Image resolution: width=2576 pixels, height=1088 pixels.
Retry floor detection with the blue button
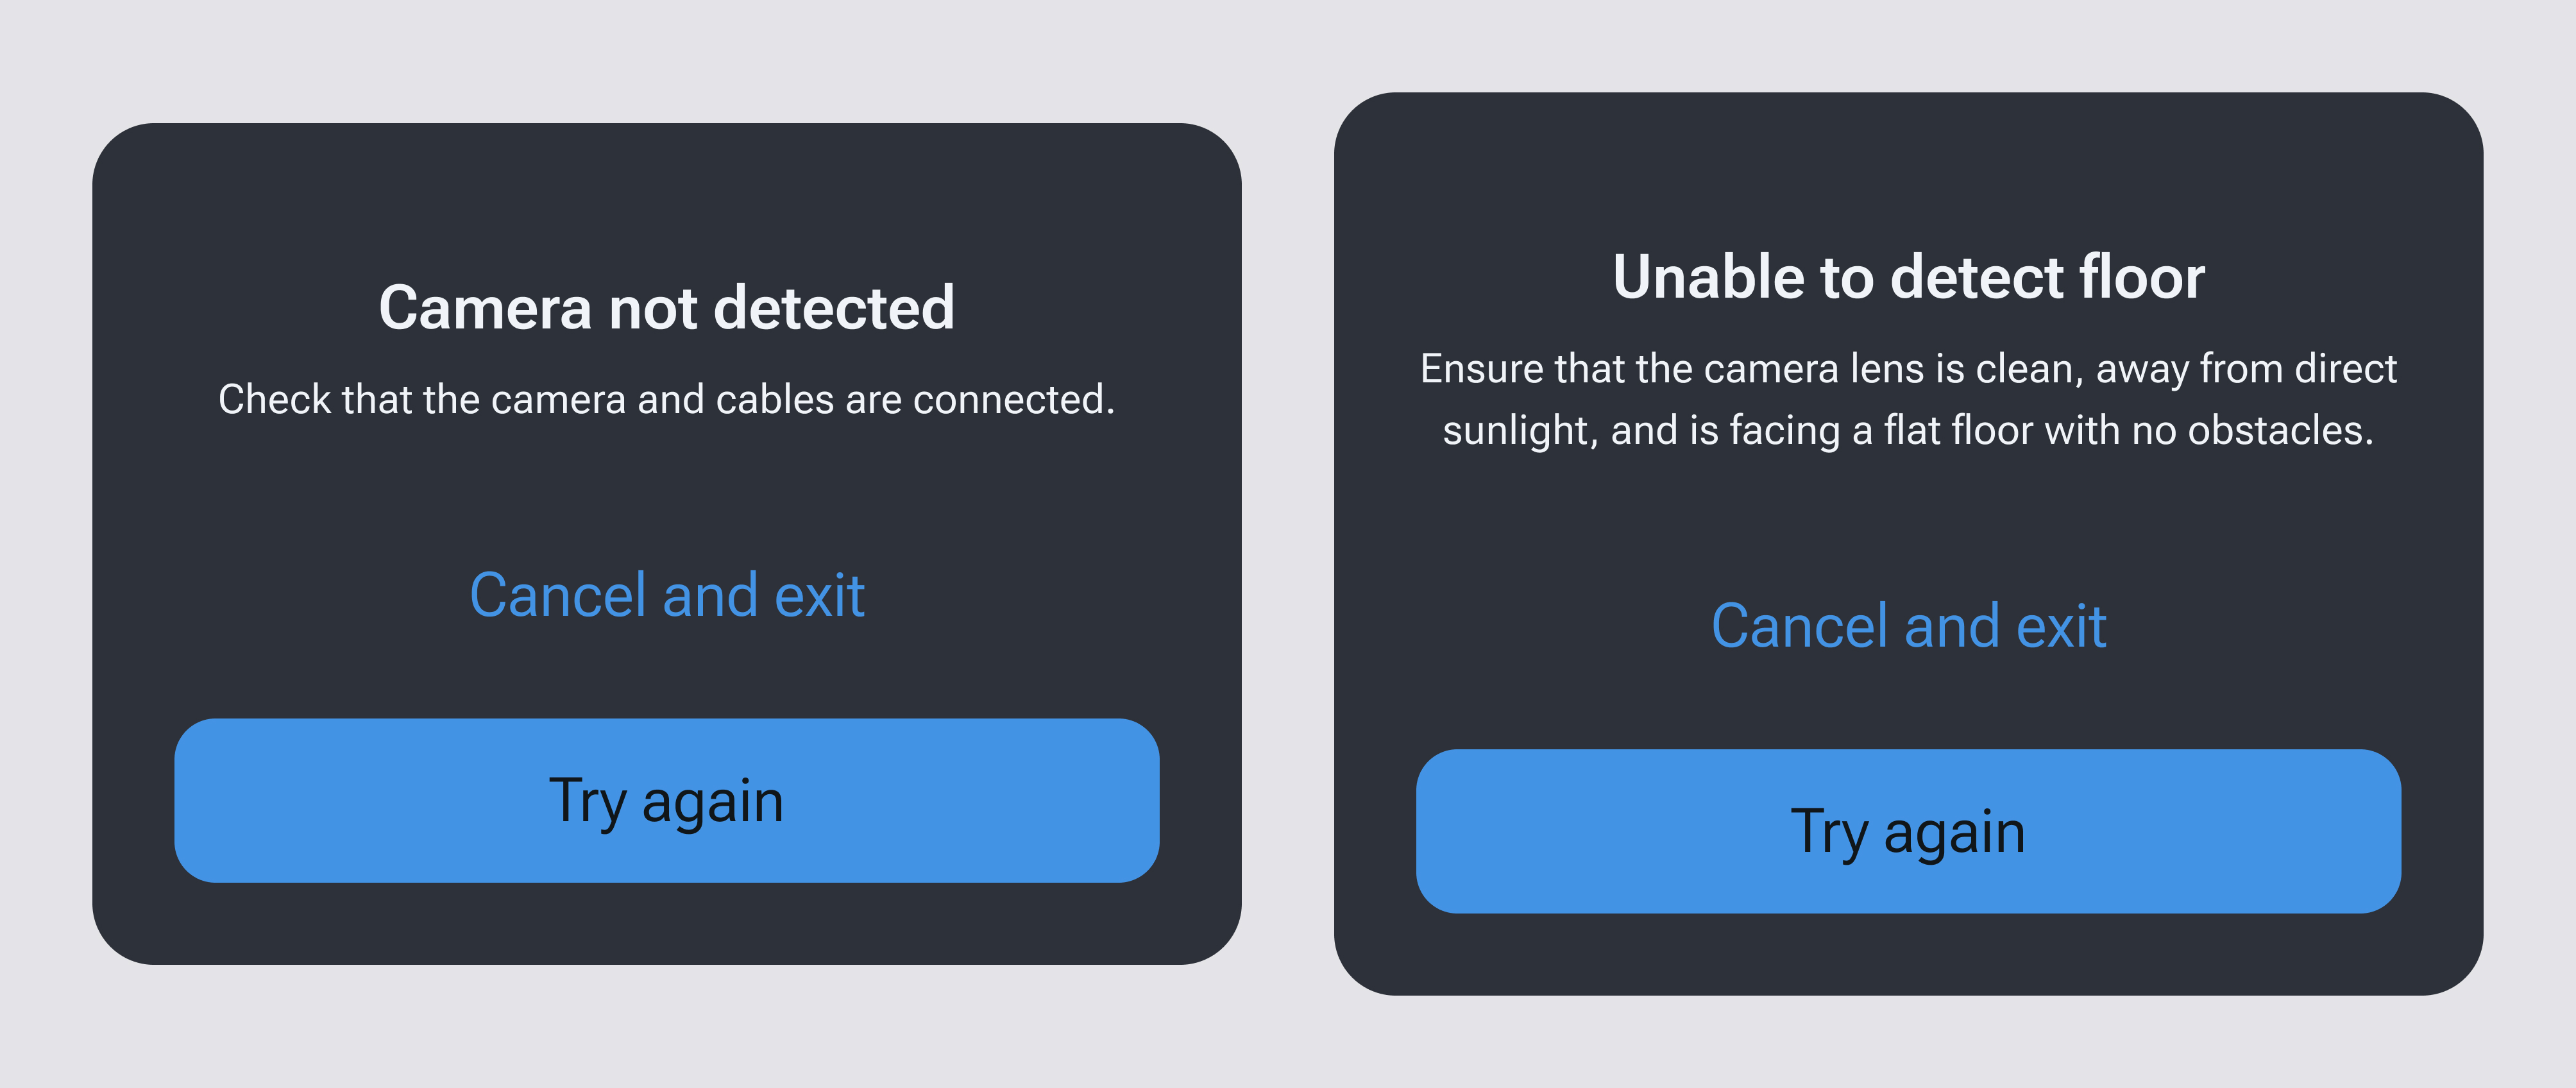click(1908, 831)
